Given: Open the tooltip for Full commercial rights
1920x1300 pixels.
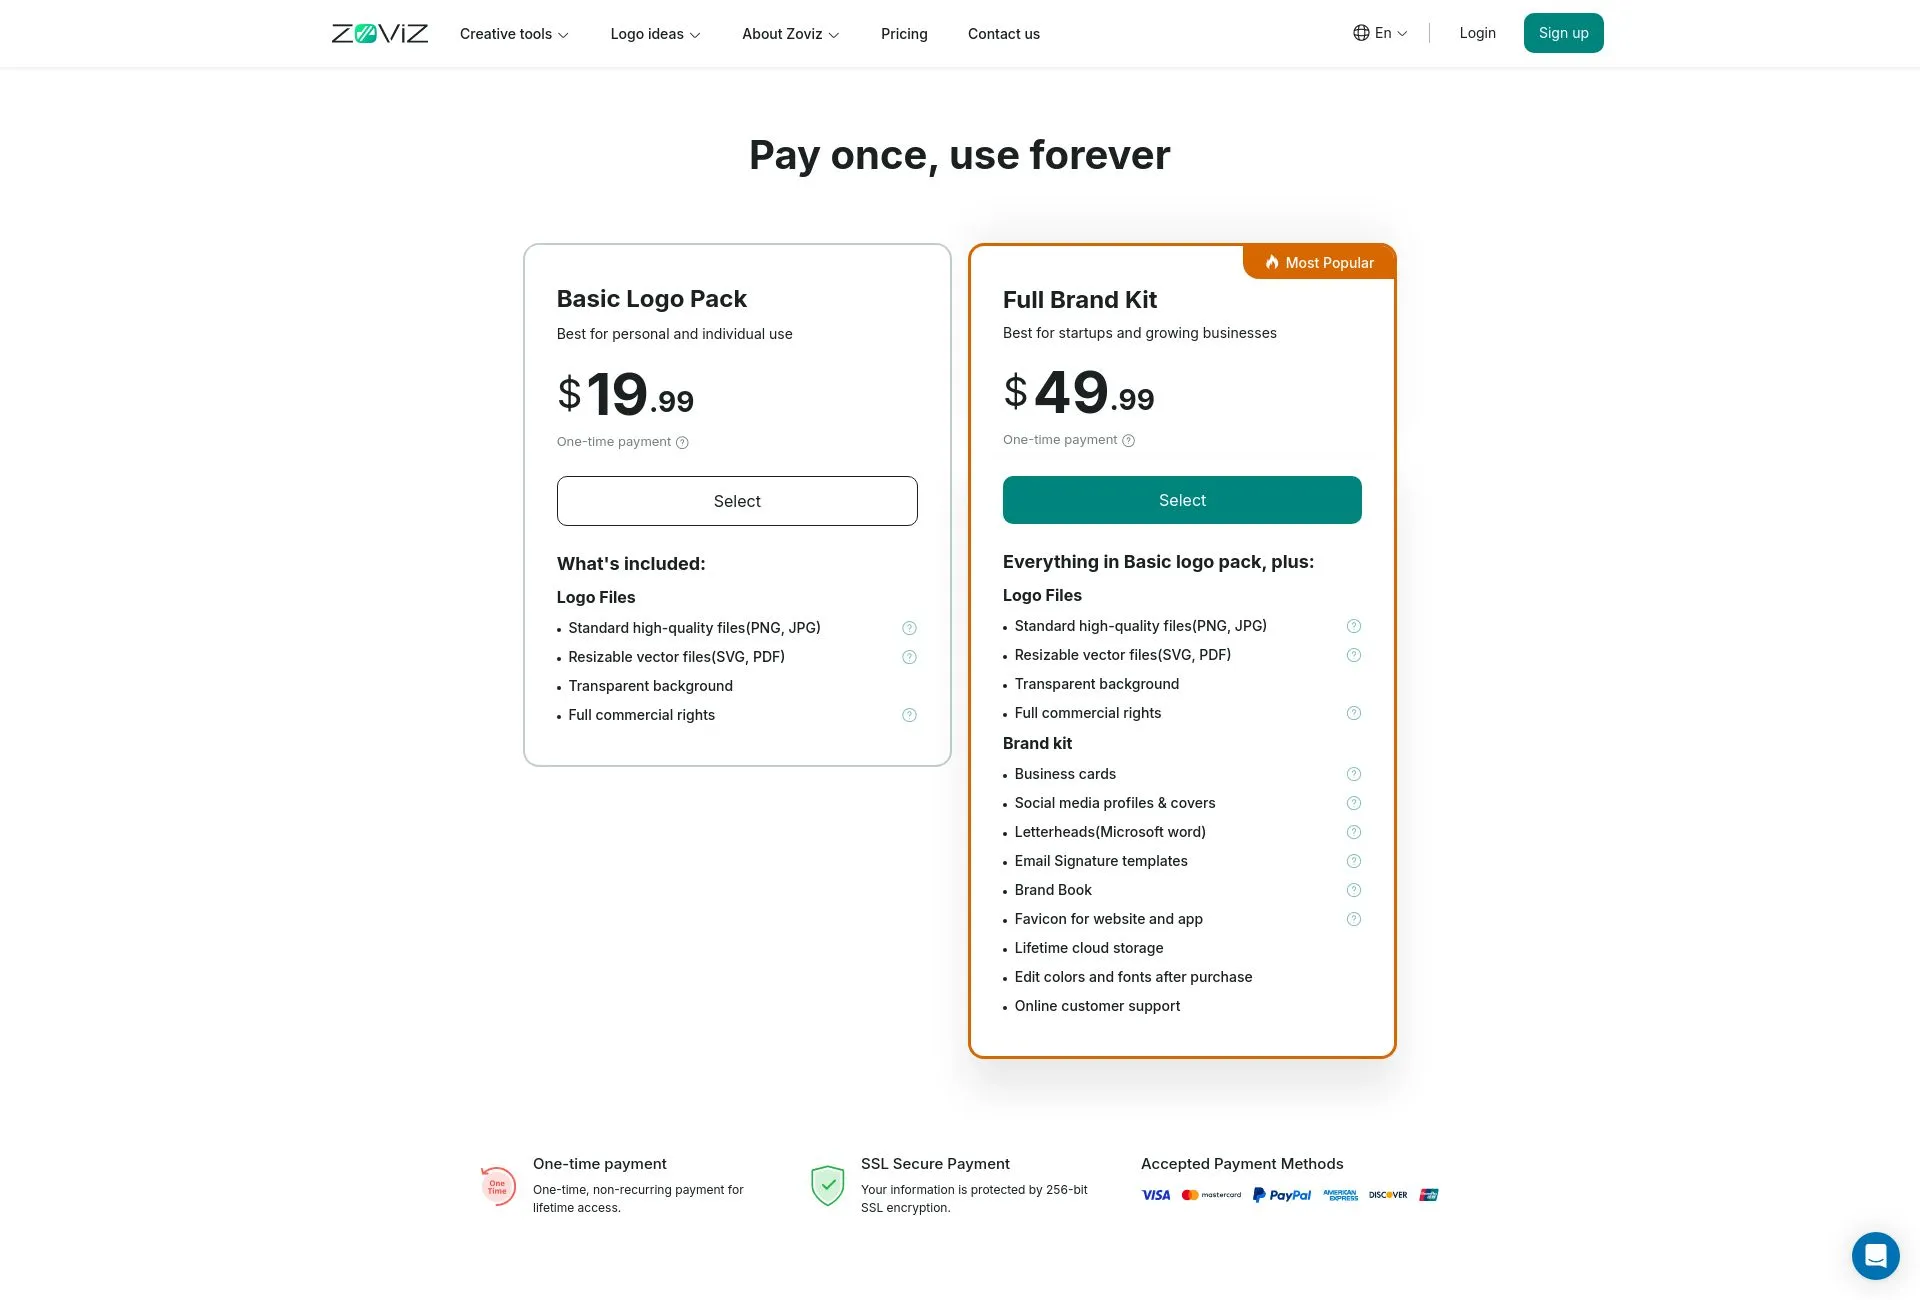Looking at the screenshot, I should coord(909,714).
